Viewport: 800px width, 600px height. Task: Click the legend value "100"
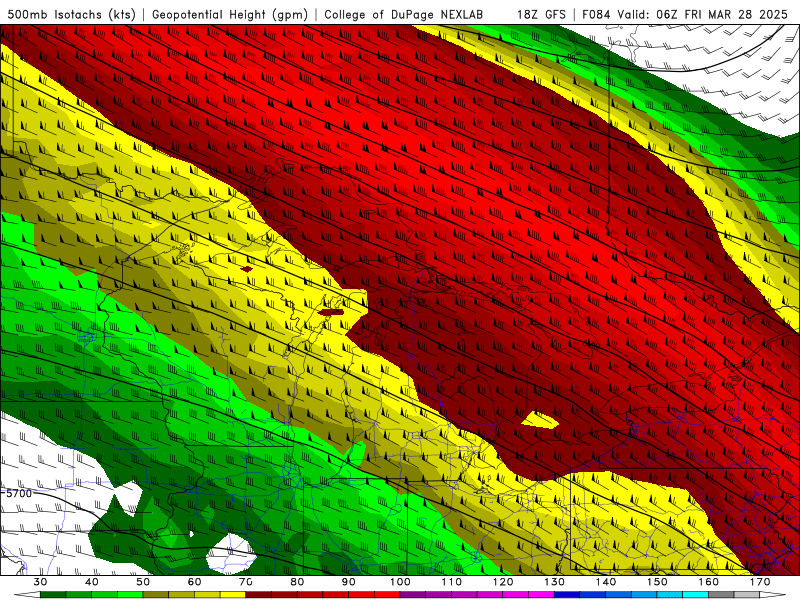pyautogui.click(x=400, y=582)
